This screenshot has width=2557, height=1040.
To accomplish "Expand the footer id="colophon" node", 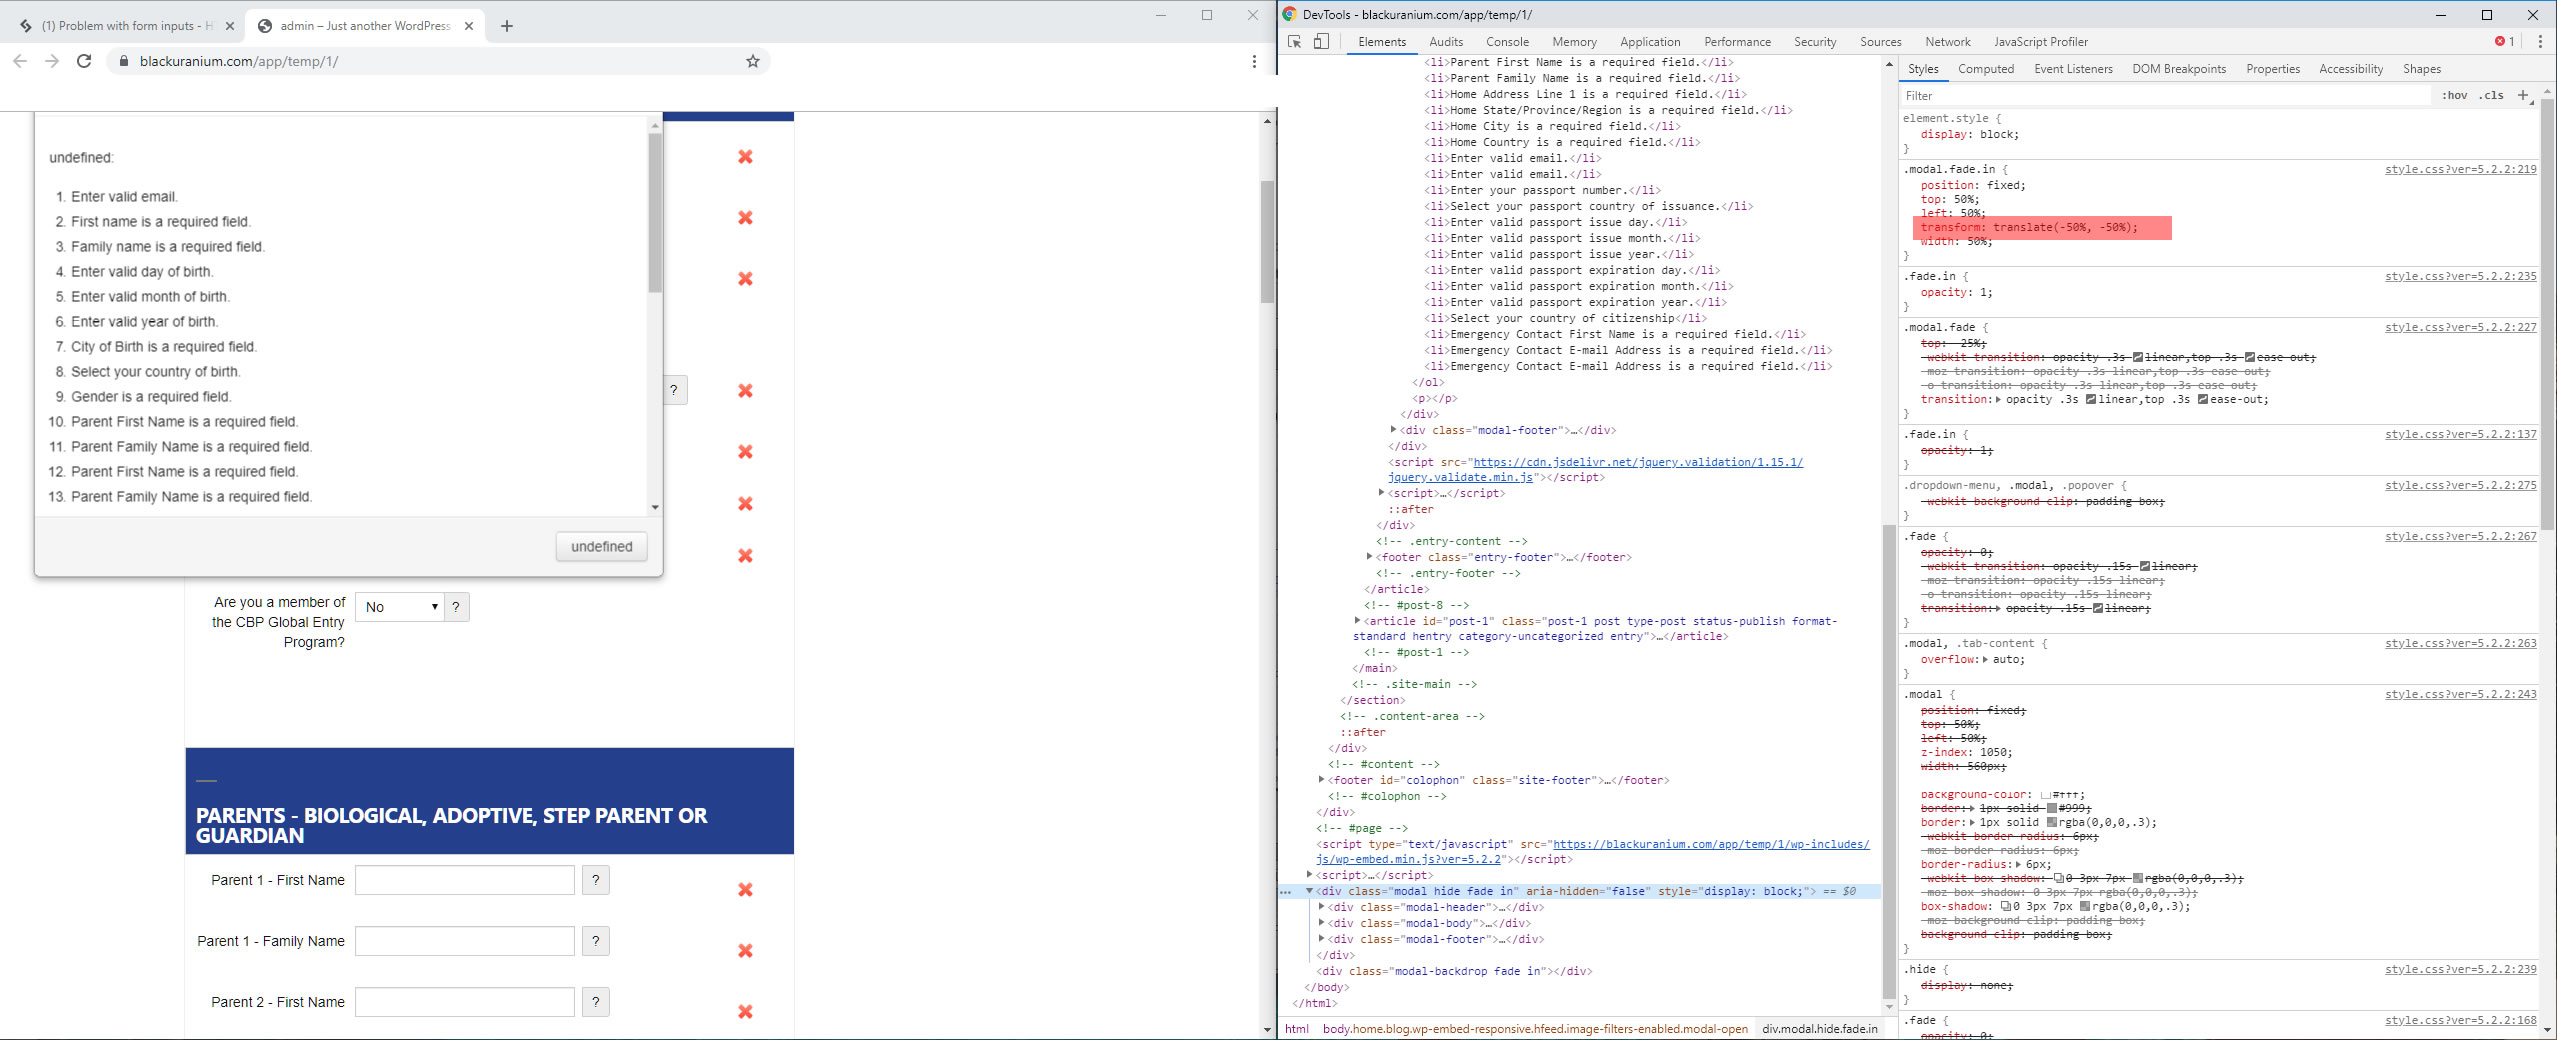I will tap(1322, 780).
